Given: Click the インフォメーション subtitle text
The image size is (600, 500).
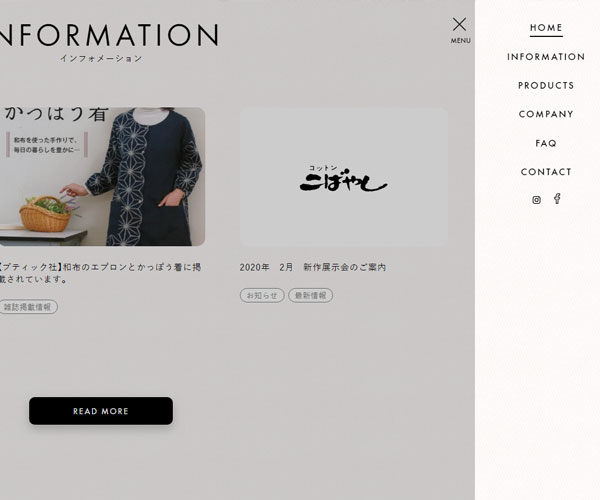Looking at the screenshot, I should [x=101, y=59].
